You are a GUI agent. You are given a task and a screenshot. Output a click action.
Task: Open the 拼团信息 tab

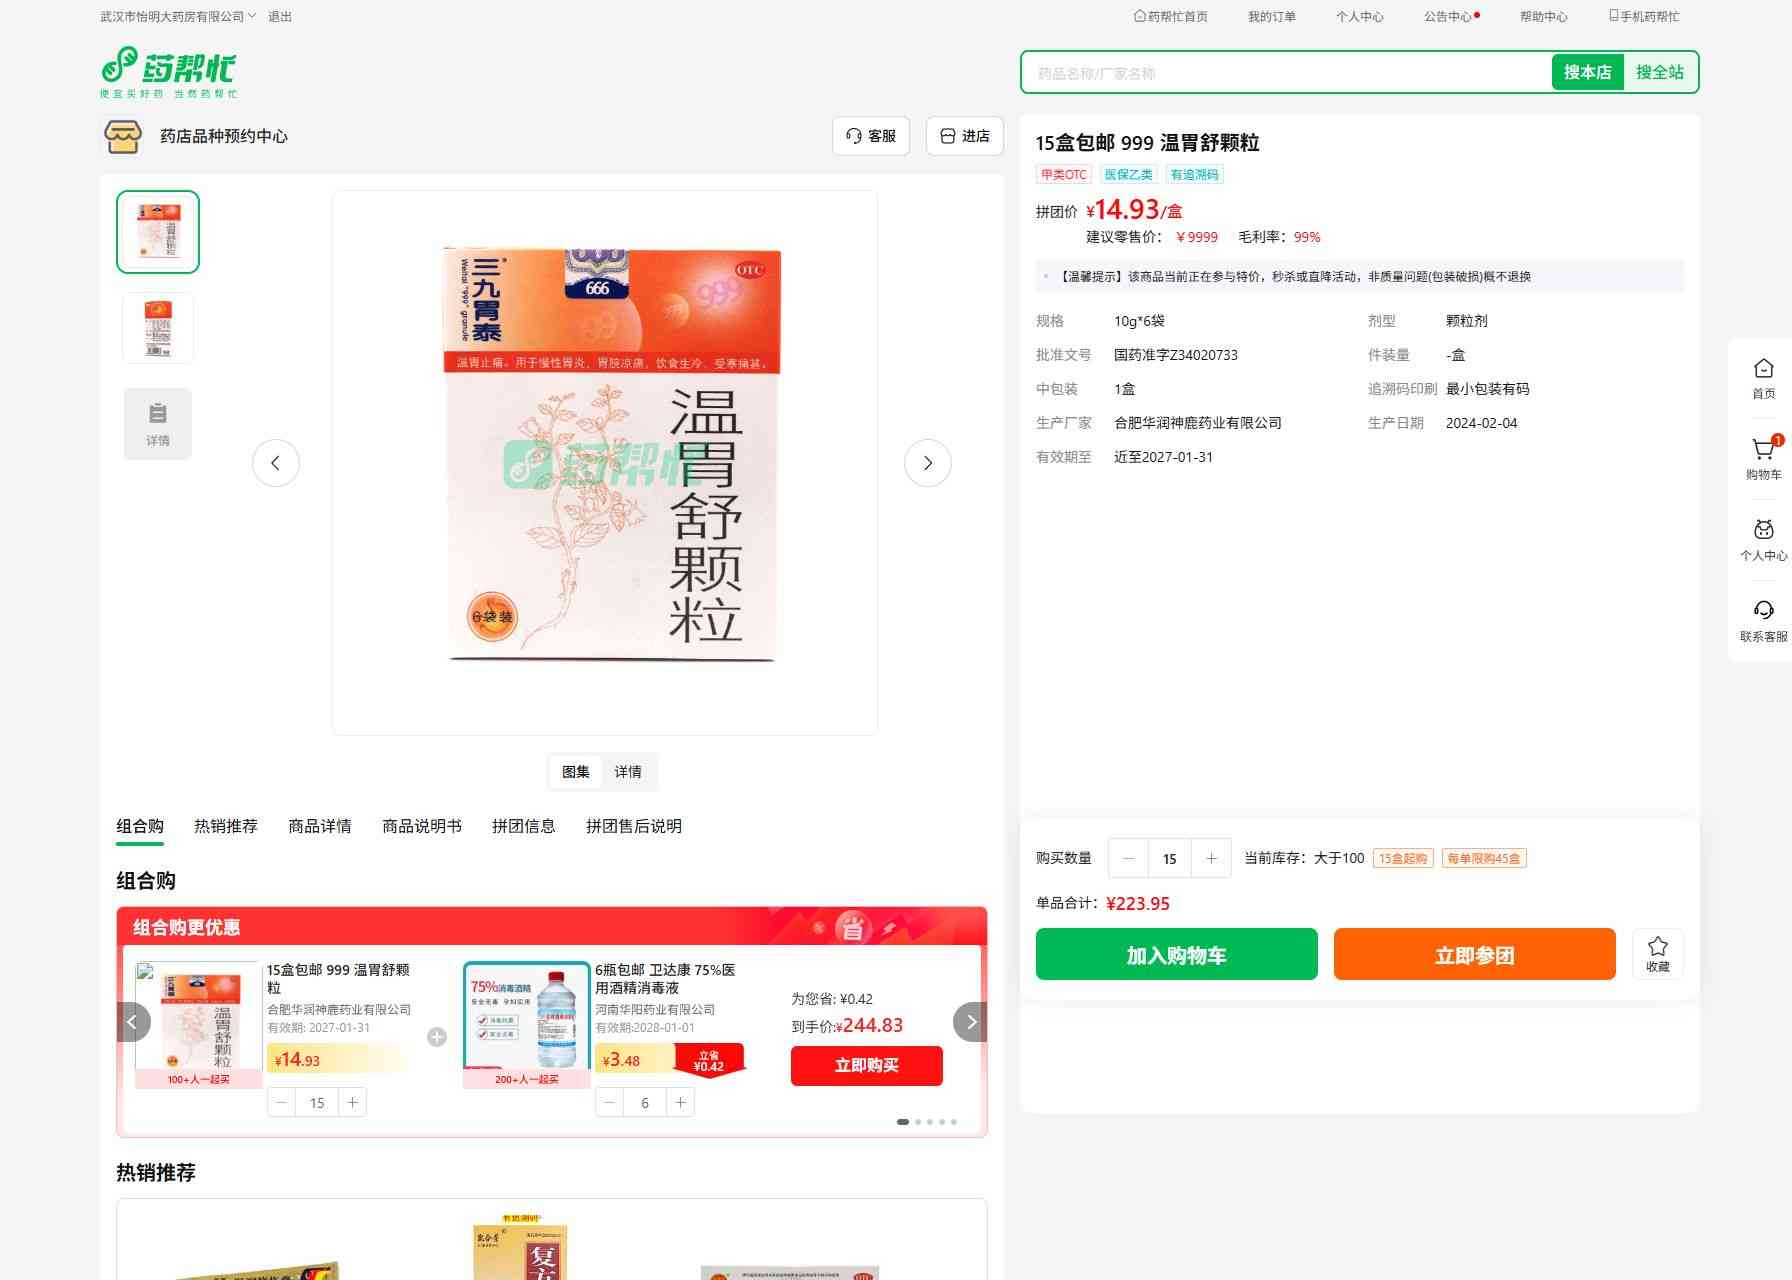tap(523, 826)
